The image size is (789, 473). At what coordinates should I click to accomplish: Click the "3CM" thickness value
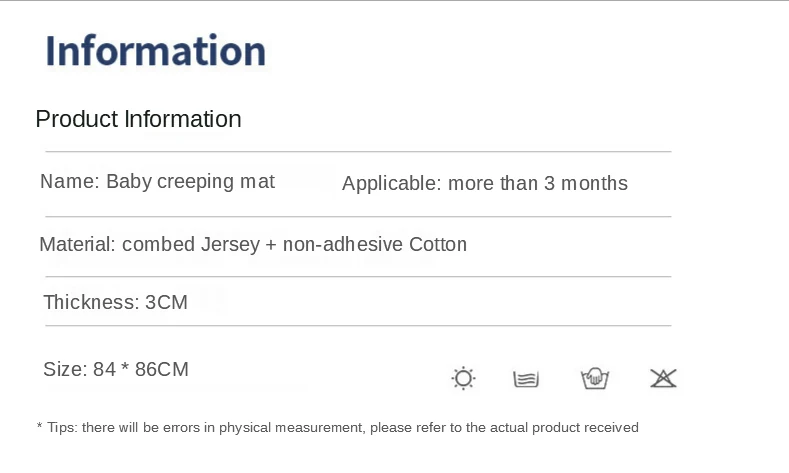166,302
